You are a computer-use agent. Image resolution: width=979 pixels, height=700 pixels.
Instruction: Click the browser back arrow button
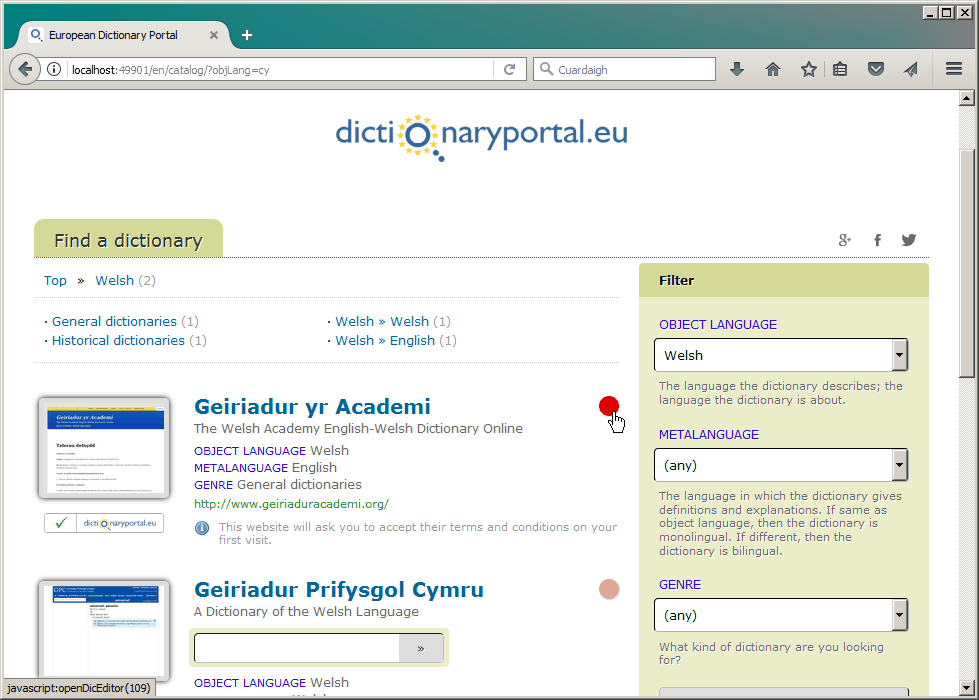25,69
